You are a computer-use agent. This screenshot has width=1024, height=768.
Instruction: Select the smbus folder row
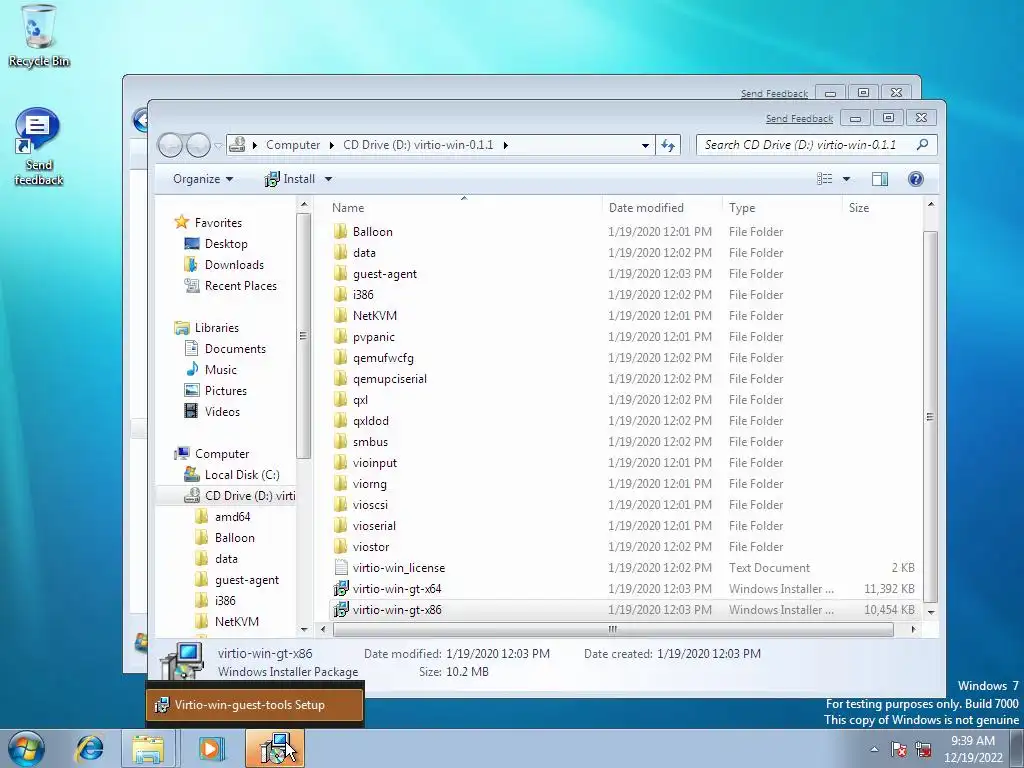tap(624, 441)
